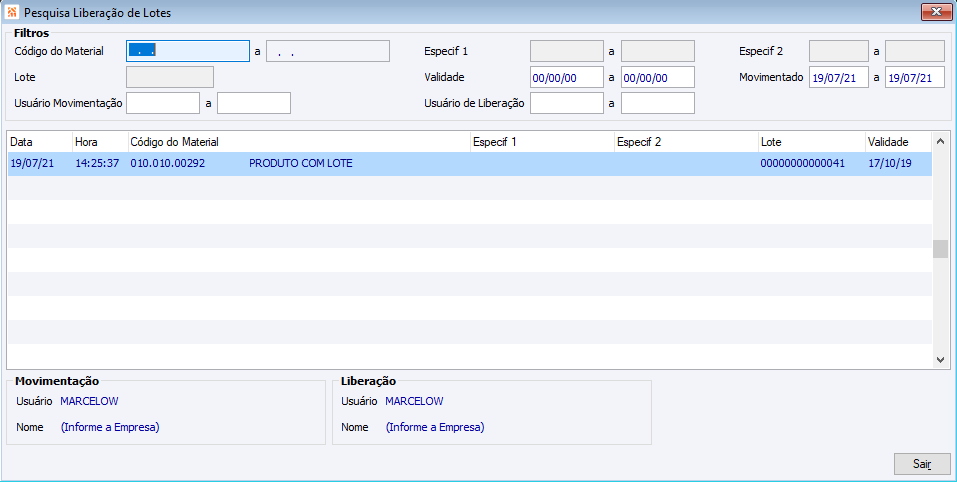Focus the first Usuário Movimentação field
957x482 pixels.
[163, 103]
